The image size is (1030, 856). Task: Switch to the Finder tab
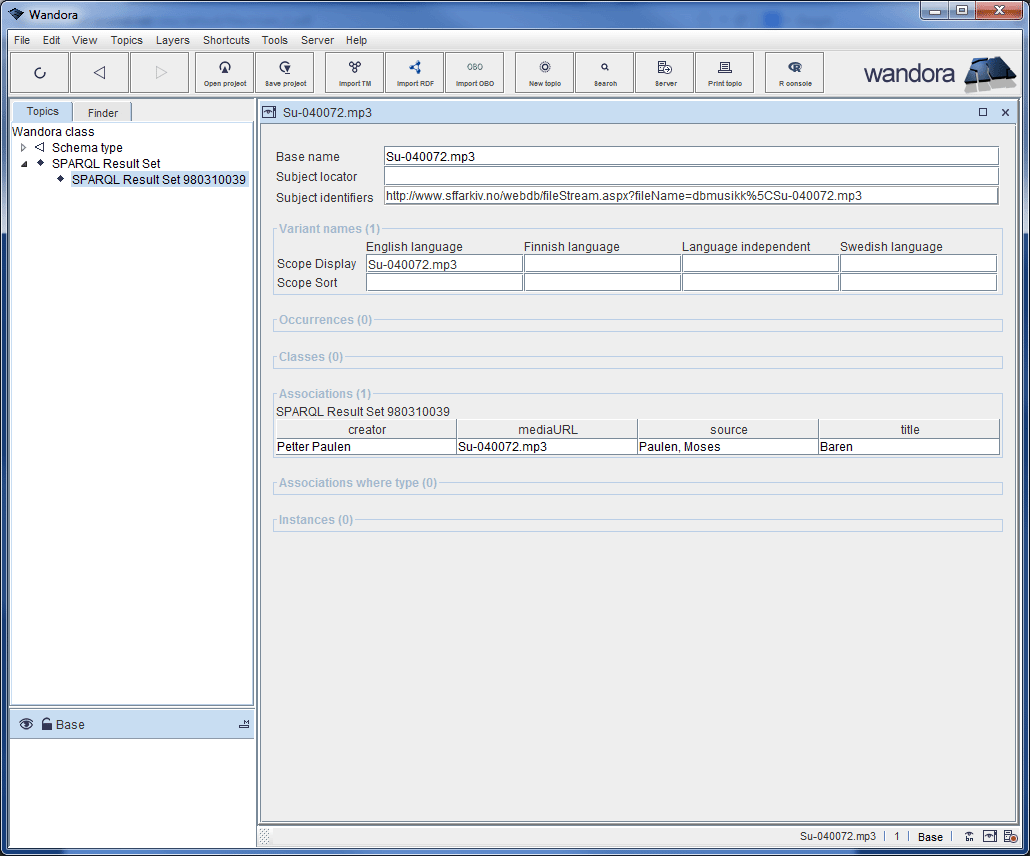(101, 111)
